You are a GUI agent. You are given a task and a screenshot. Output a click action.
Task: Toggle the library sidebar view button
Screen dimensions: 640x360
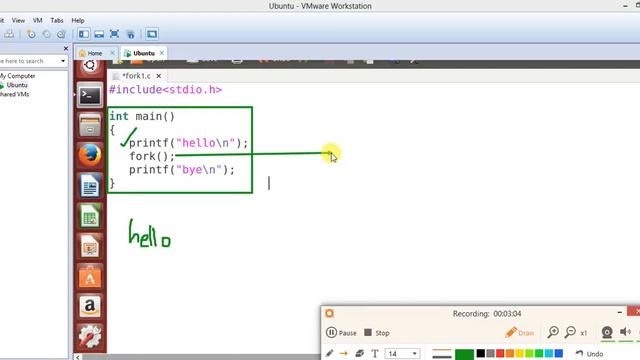pyautogui.click(x=84, y=34)
